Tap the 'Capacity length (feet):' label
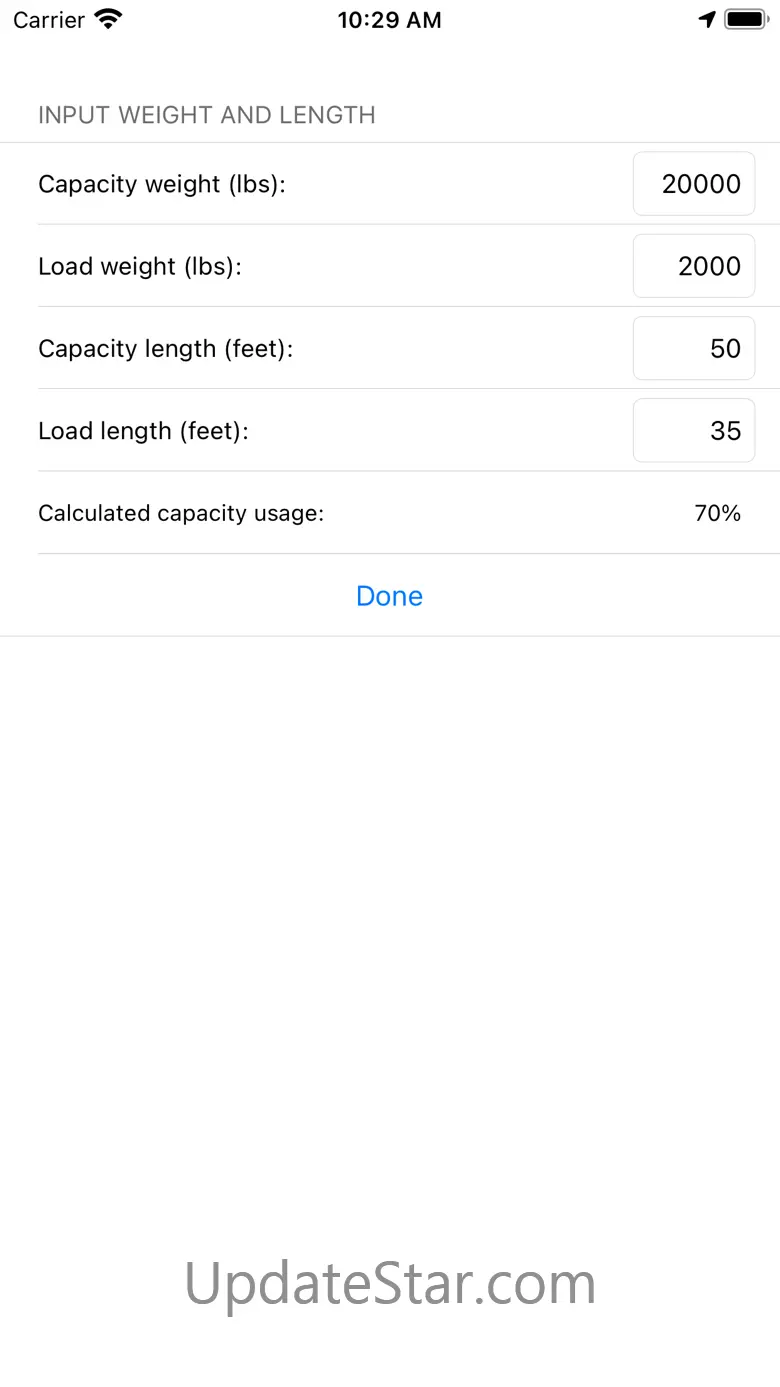780x1387 pixels. point(166,348)
